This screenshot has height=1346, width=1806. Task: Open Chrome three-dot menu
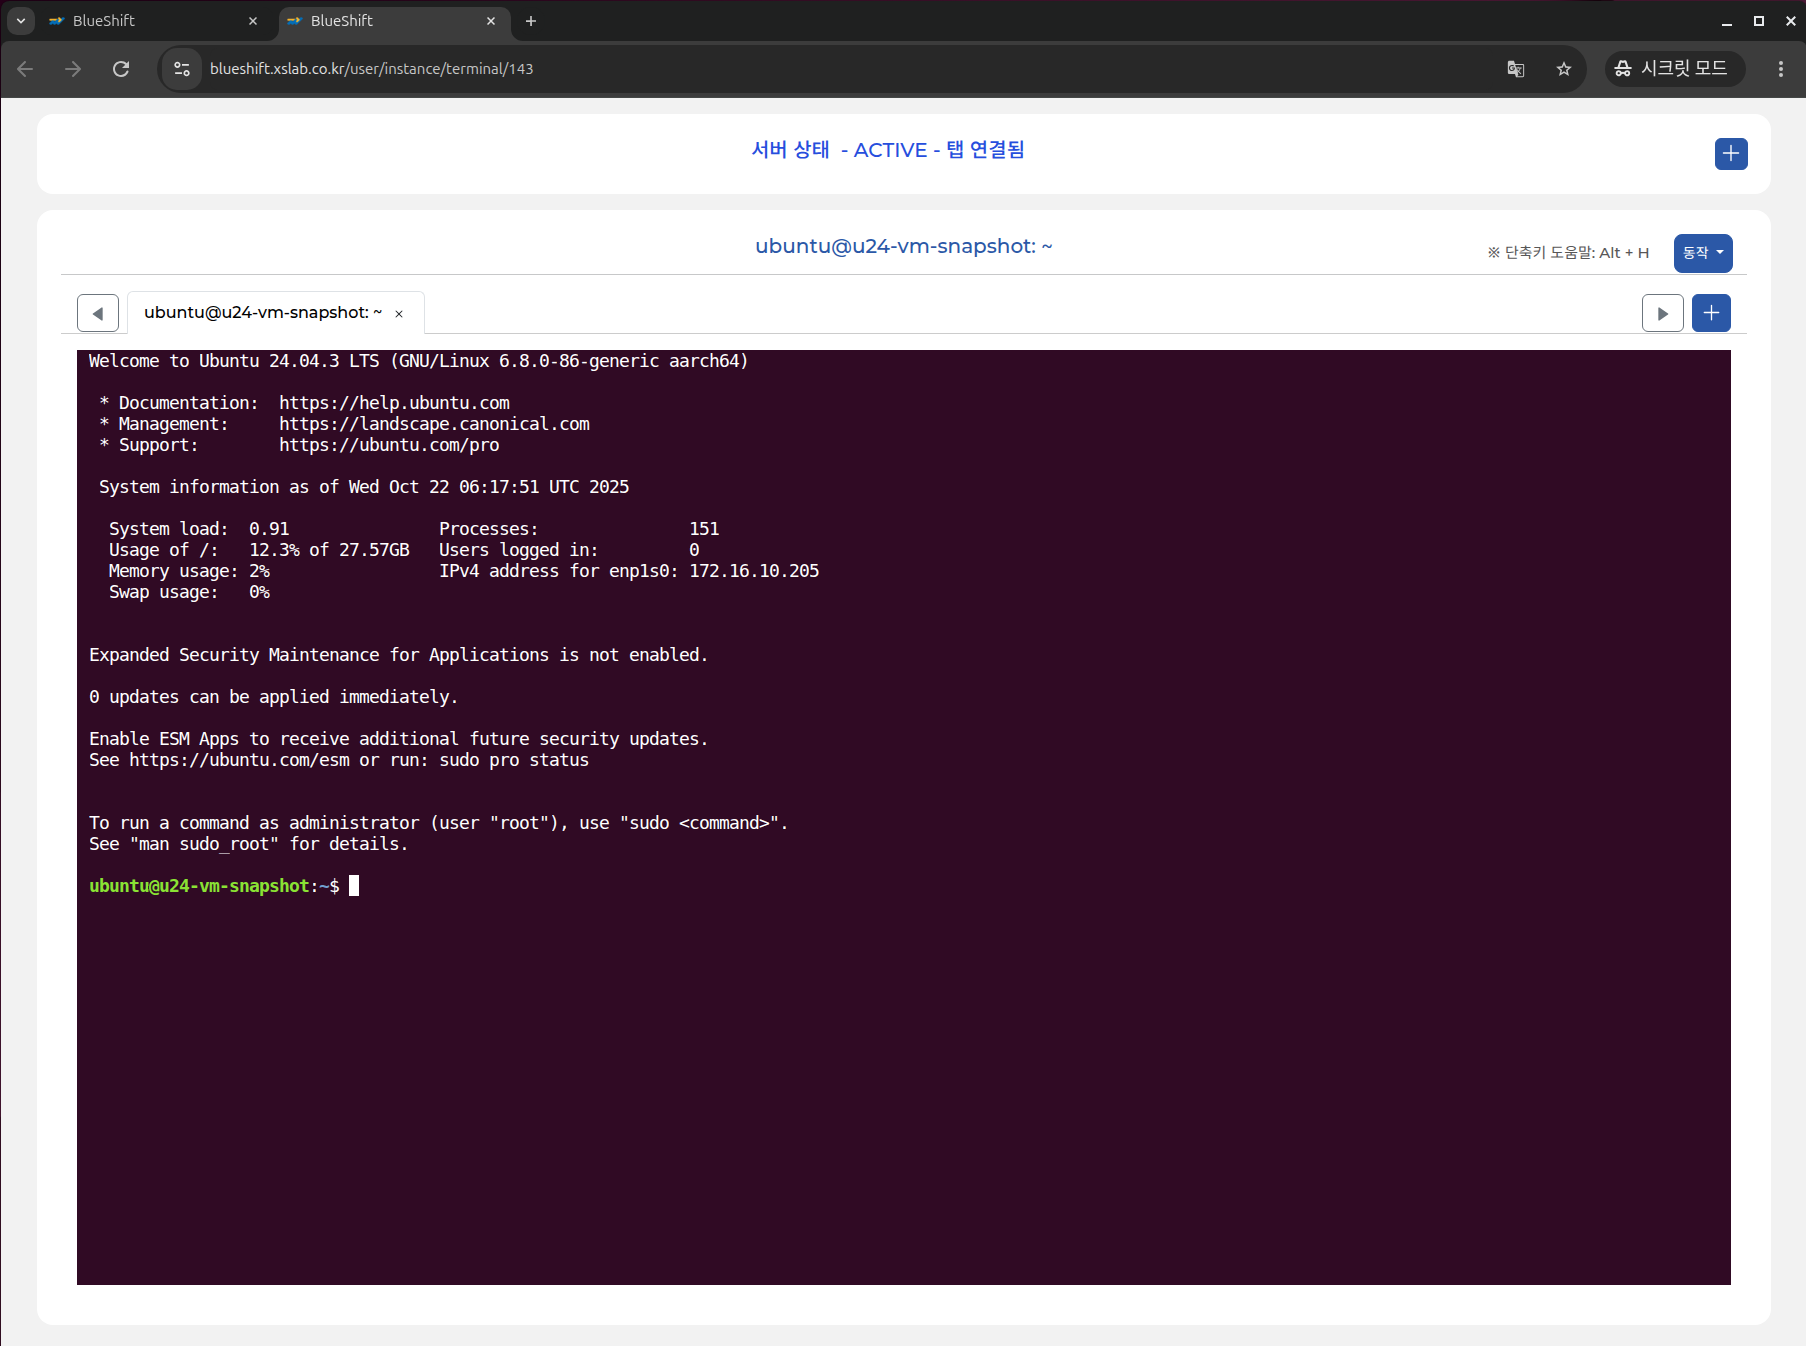[x=1780, y=69]
